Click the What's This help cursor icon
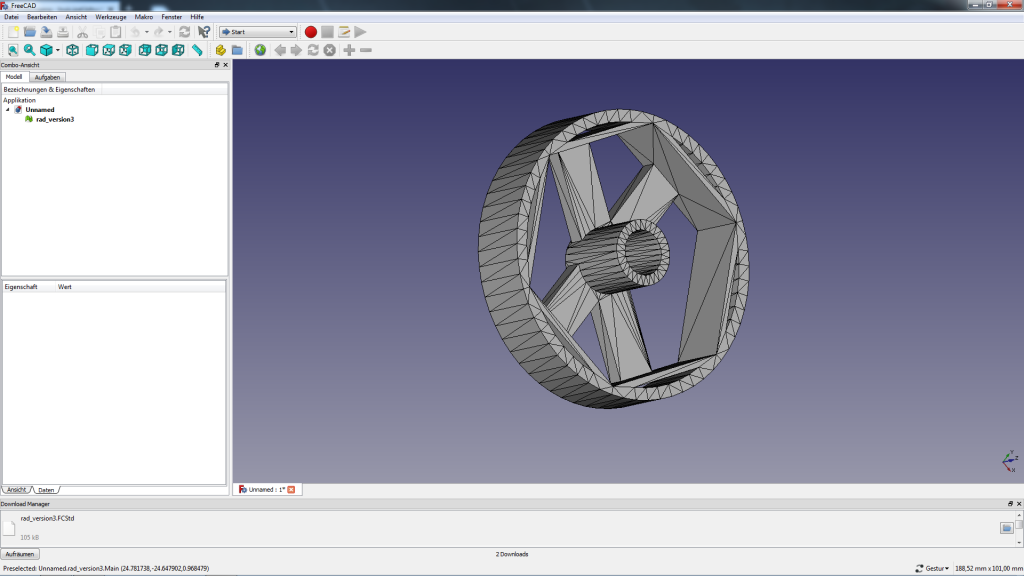Viewport: 1024px width, 576px height. coord(204,32)
